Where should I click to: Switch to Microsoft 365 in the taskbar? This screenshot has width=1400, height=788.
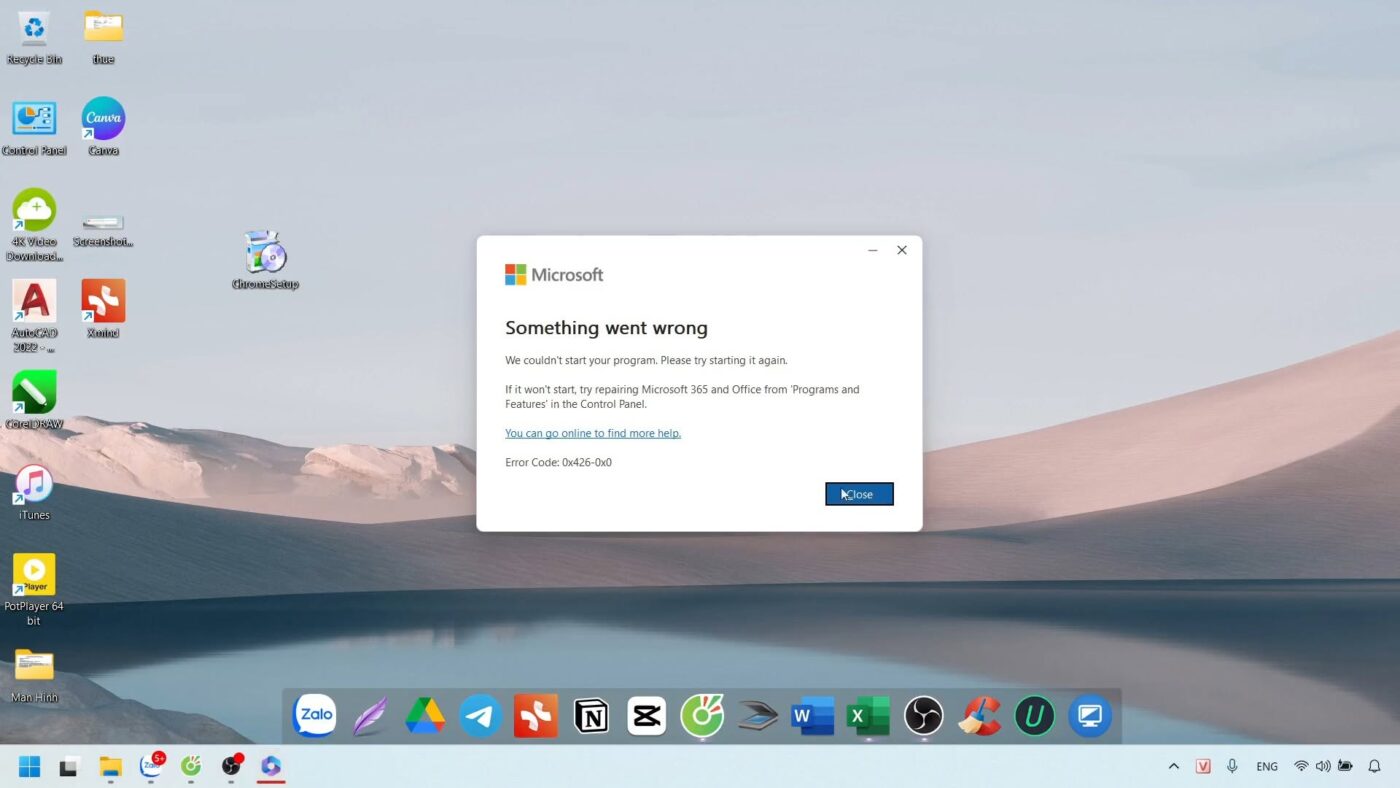tap(271, 767)
